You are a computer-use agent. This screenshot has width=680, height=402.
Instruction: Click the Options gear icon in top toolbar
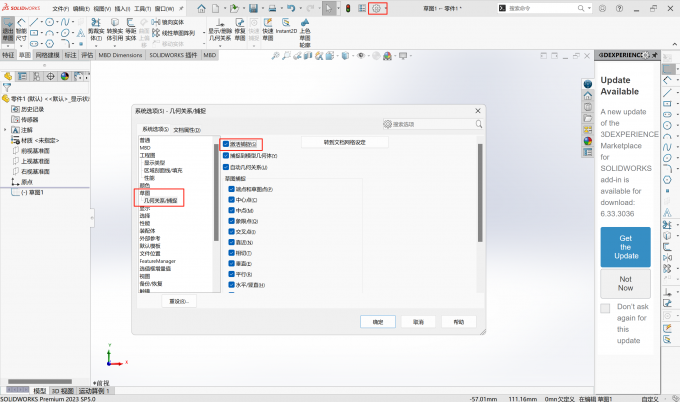coord(376,8)
